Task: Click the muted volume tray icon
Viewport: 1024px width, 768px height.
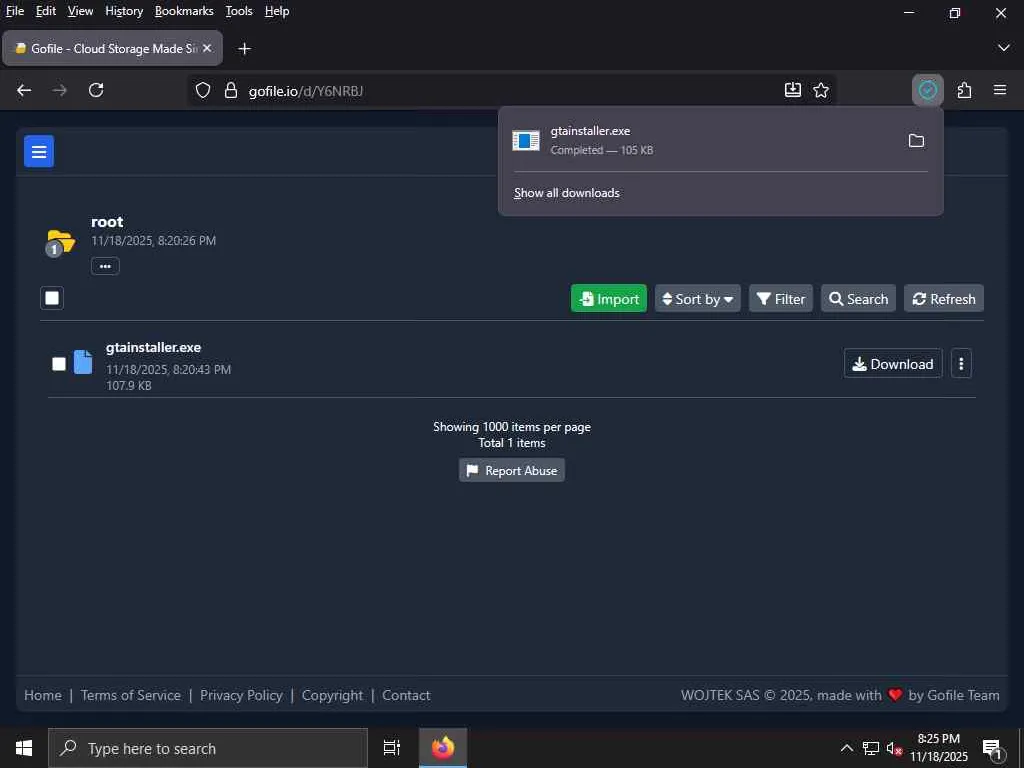Action: (x=894, y=748)
